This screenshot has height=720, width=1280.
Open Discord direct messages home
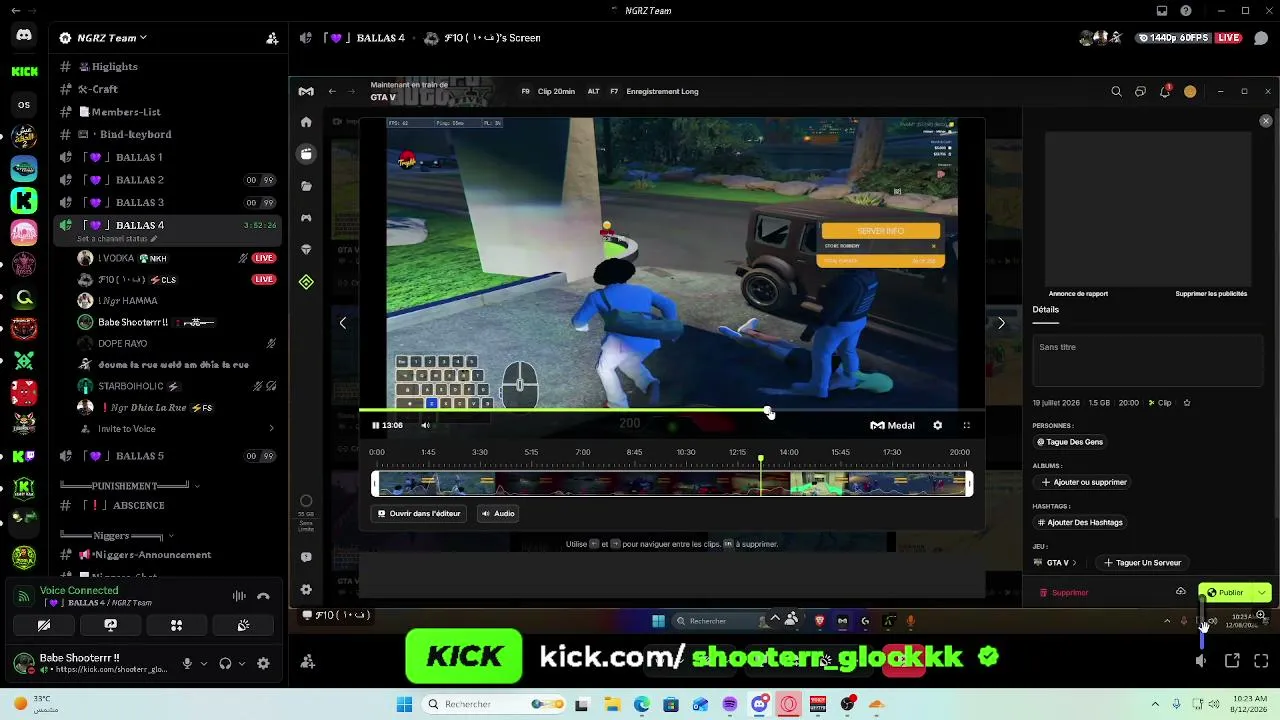point(24,36)
